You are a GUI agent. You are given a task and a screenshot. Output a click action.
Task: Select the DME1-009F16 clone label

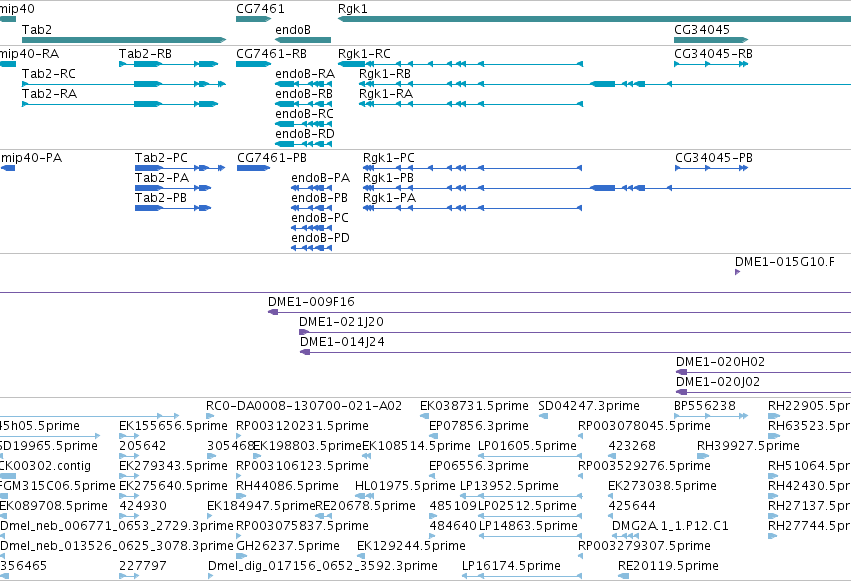pos(311,302)
